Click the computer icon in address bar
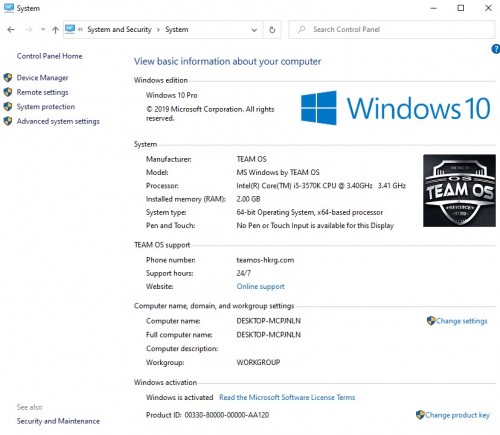The image size is (500, 435). click(70, 29)
